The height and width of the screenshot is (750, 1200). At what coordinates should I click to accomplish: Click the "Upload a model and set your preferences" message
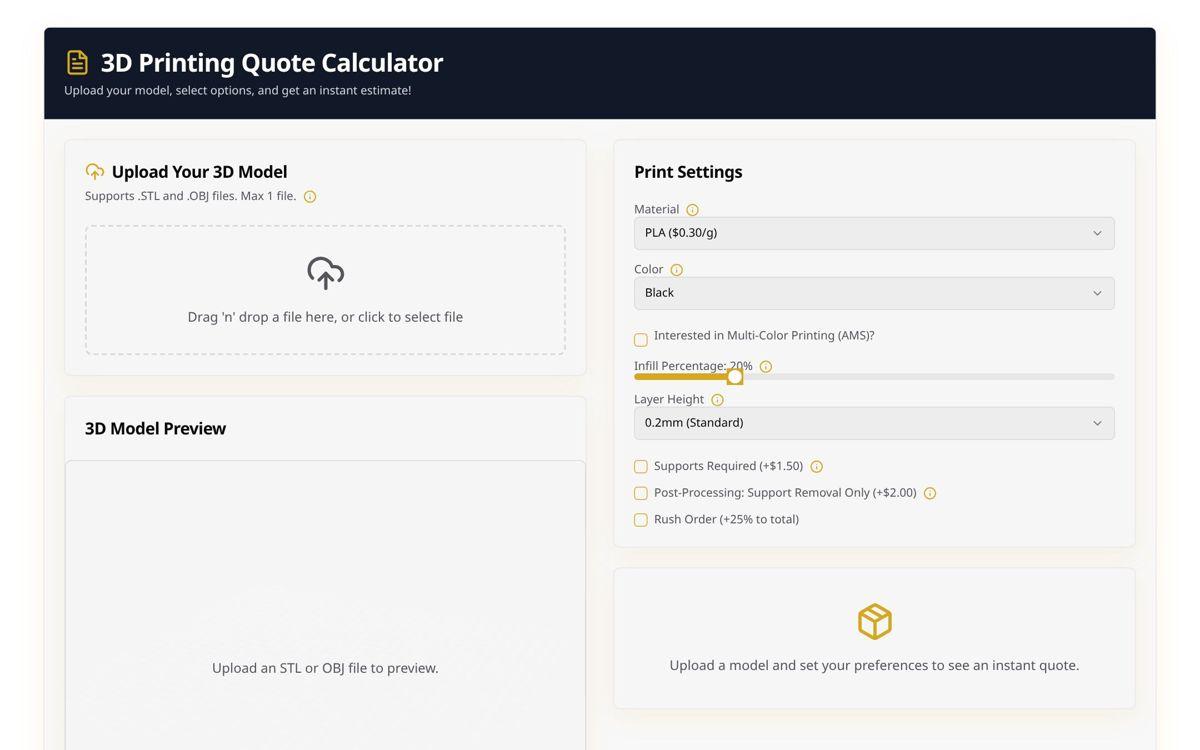tap(874, 665)
